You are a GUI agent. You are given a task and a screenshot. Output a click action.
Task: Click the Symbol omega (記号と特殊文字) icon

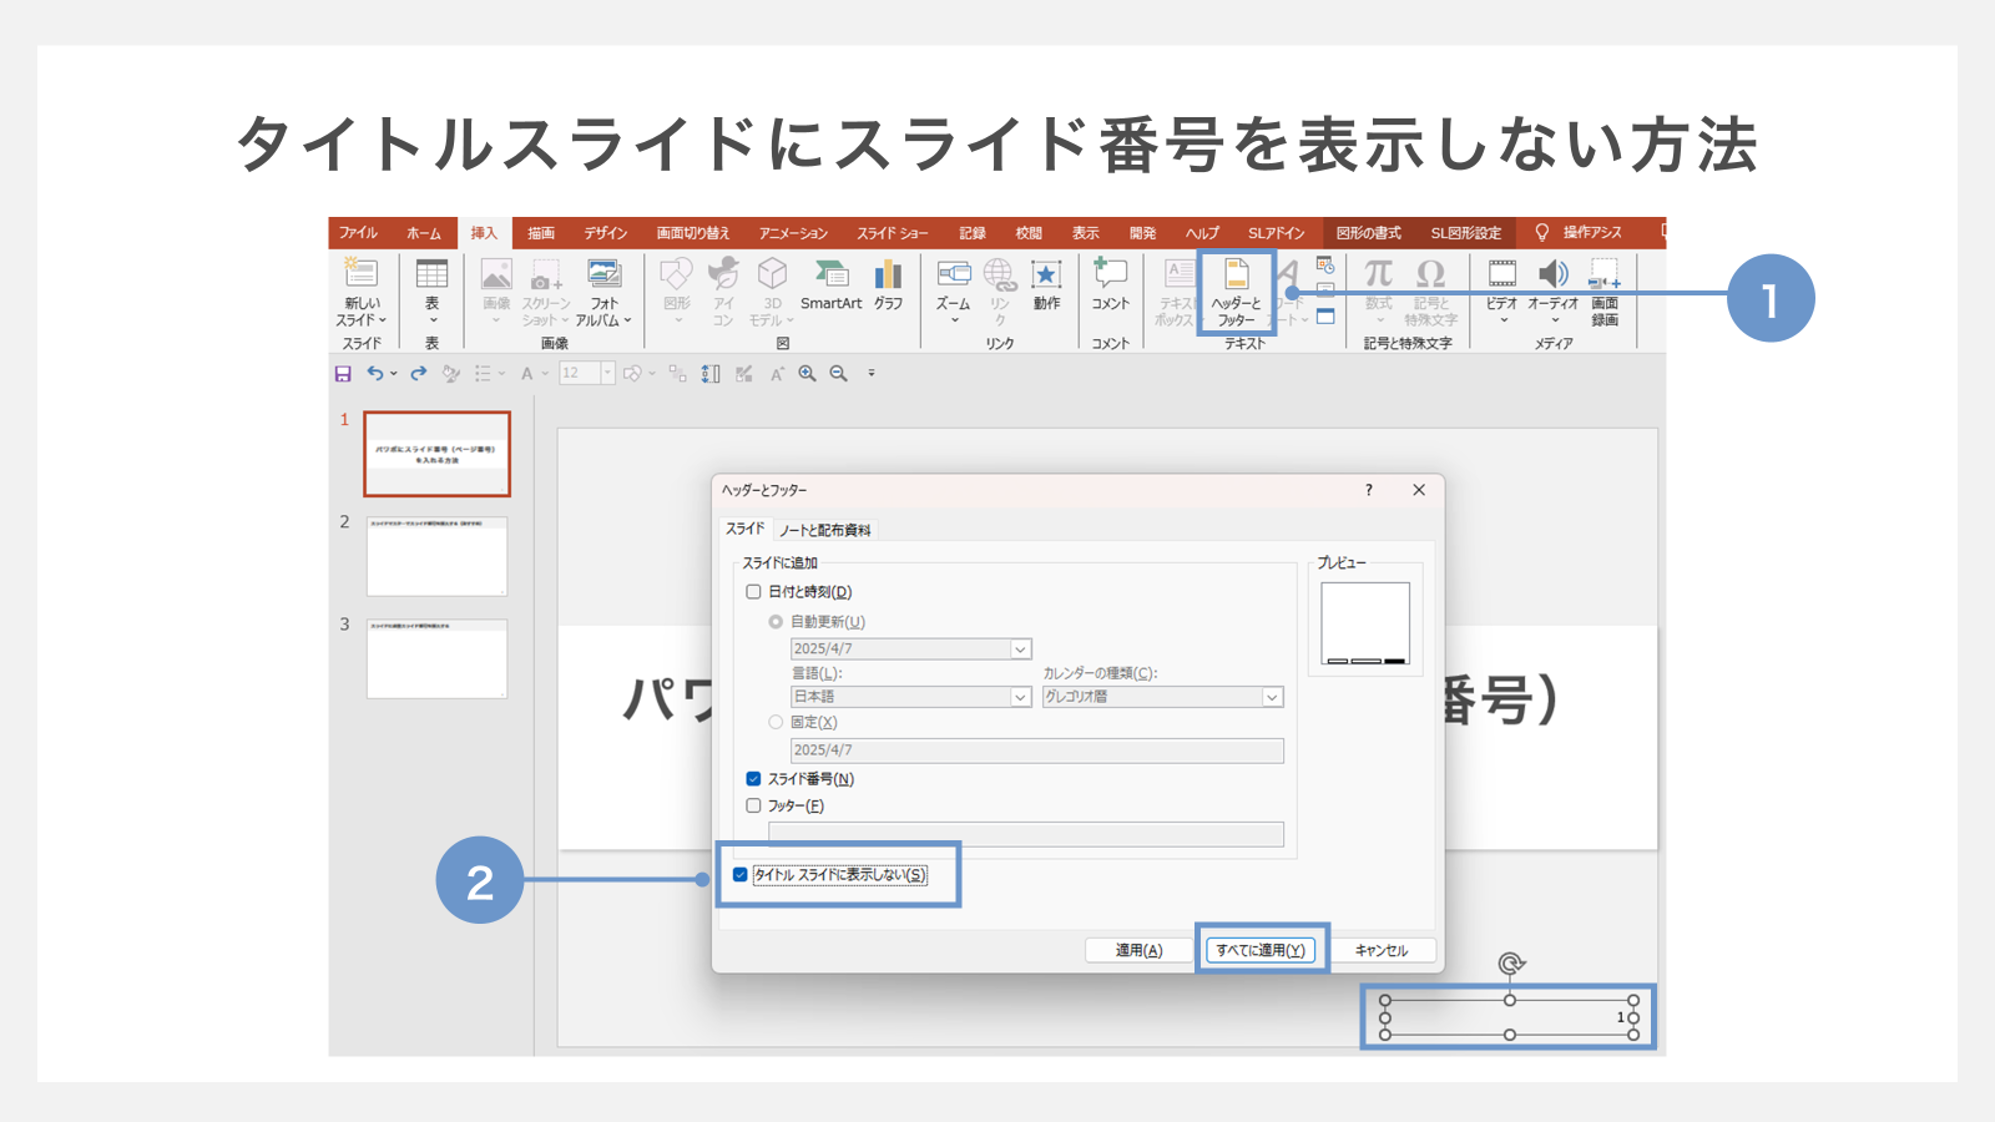pos(1430,274)
